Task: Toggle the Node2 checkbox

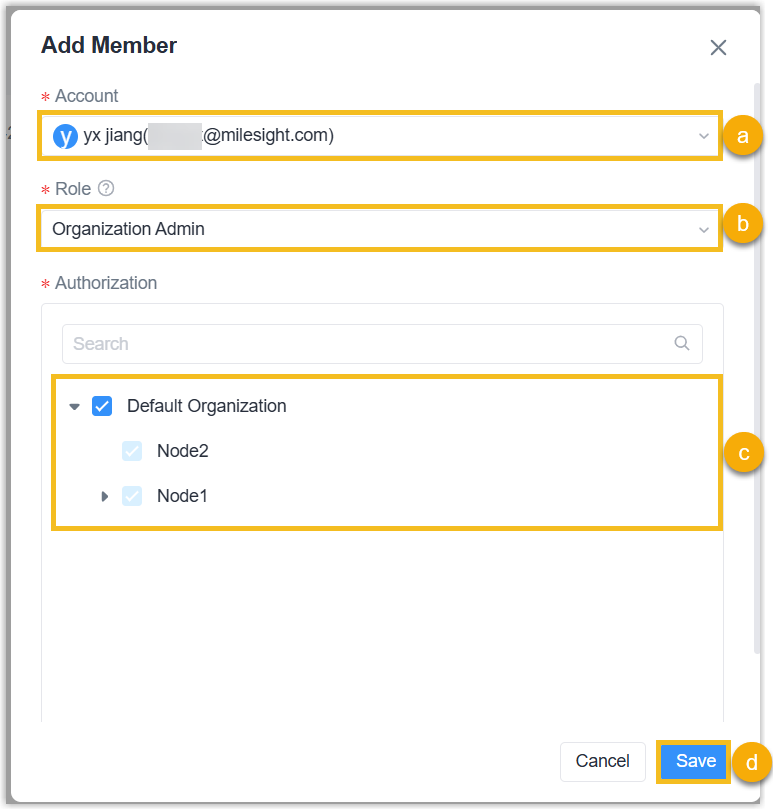Action: pyautogui.click(x=132, y=451)
